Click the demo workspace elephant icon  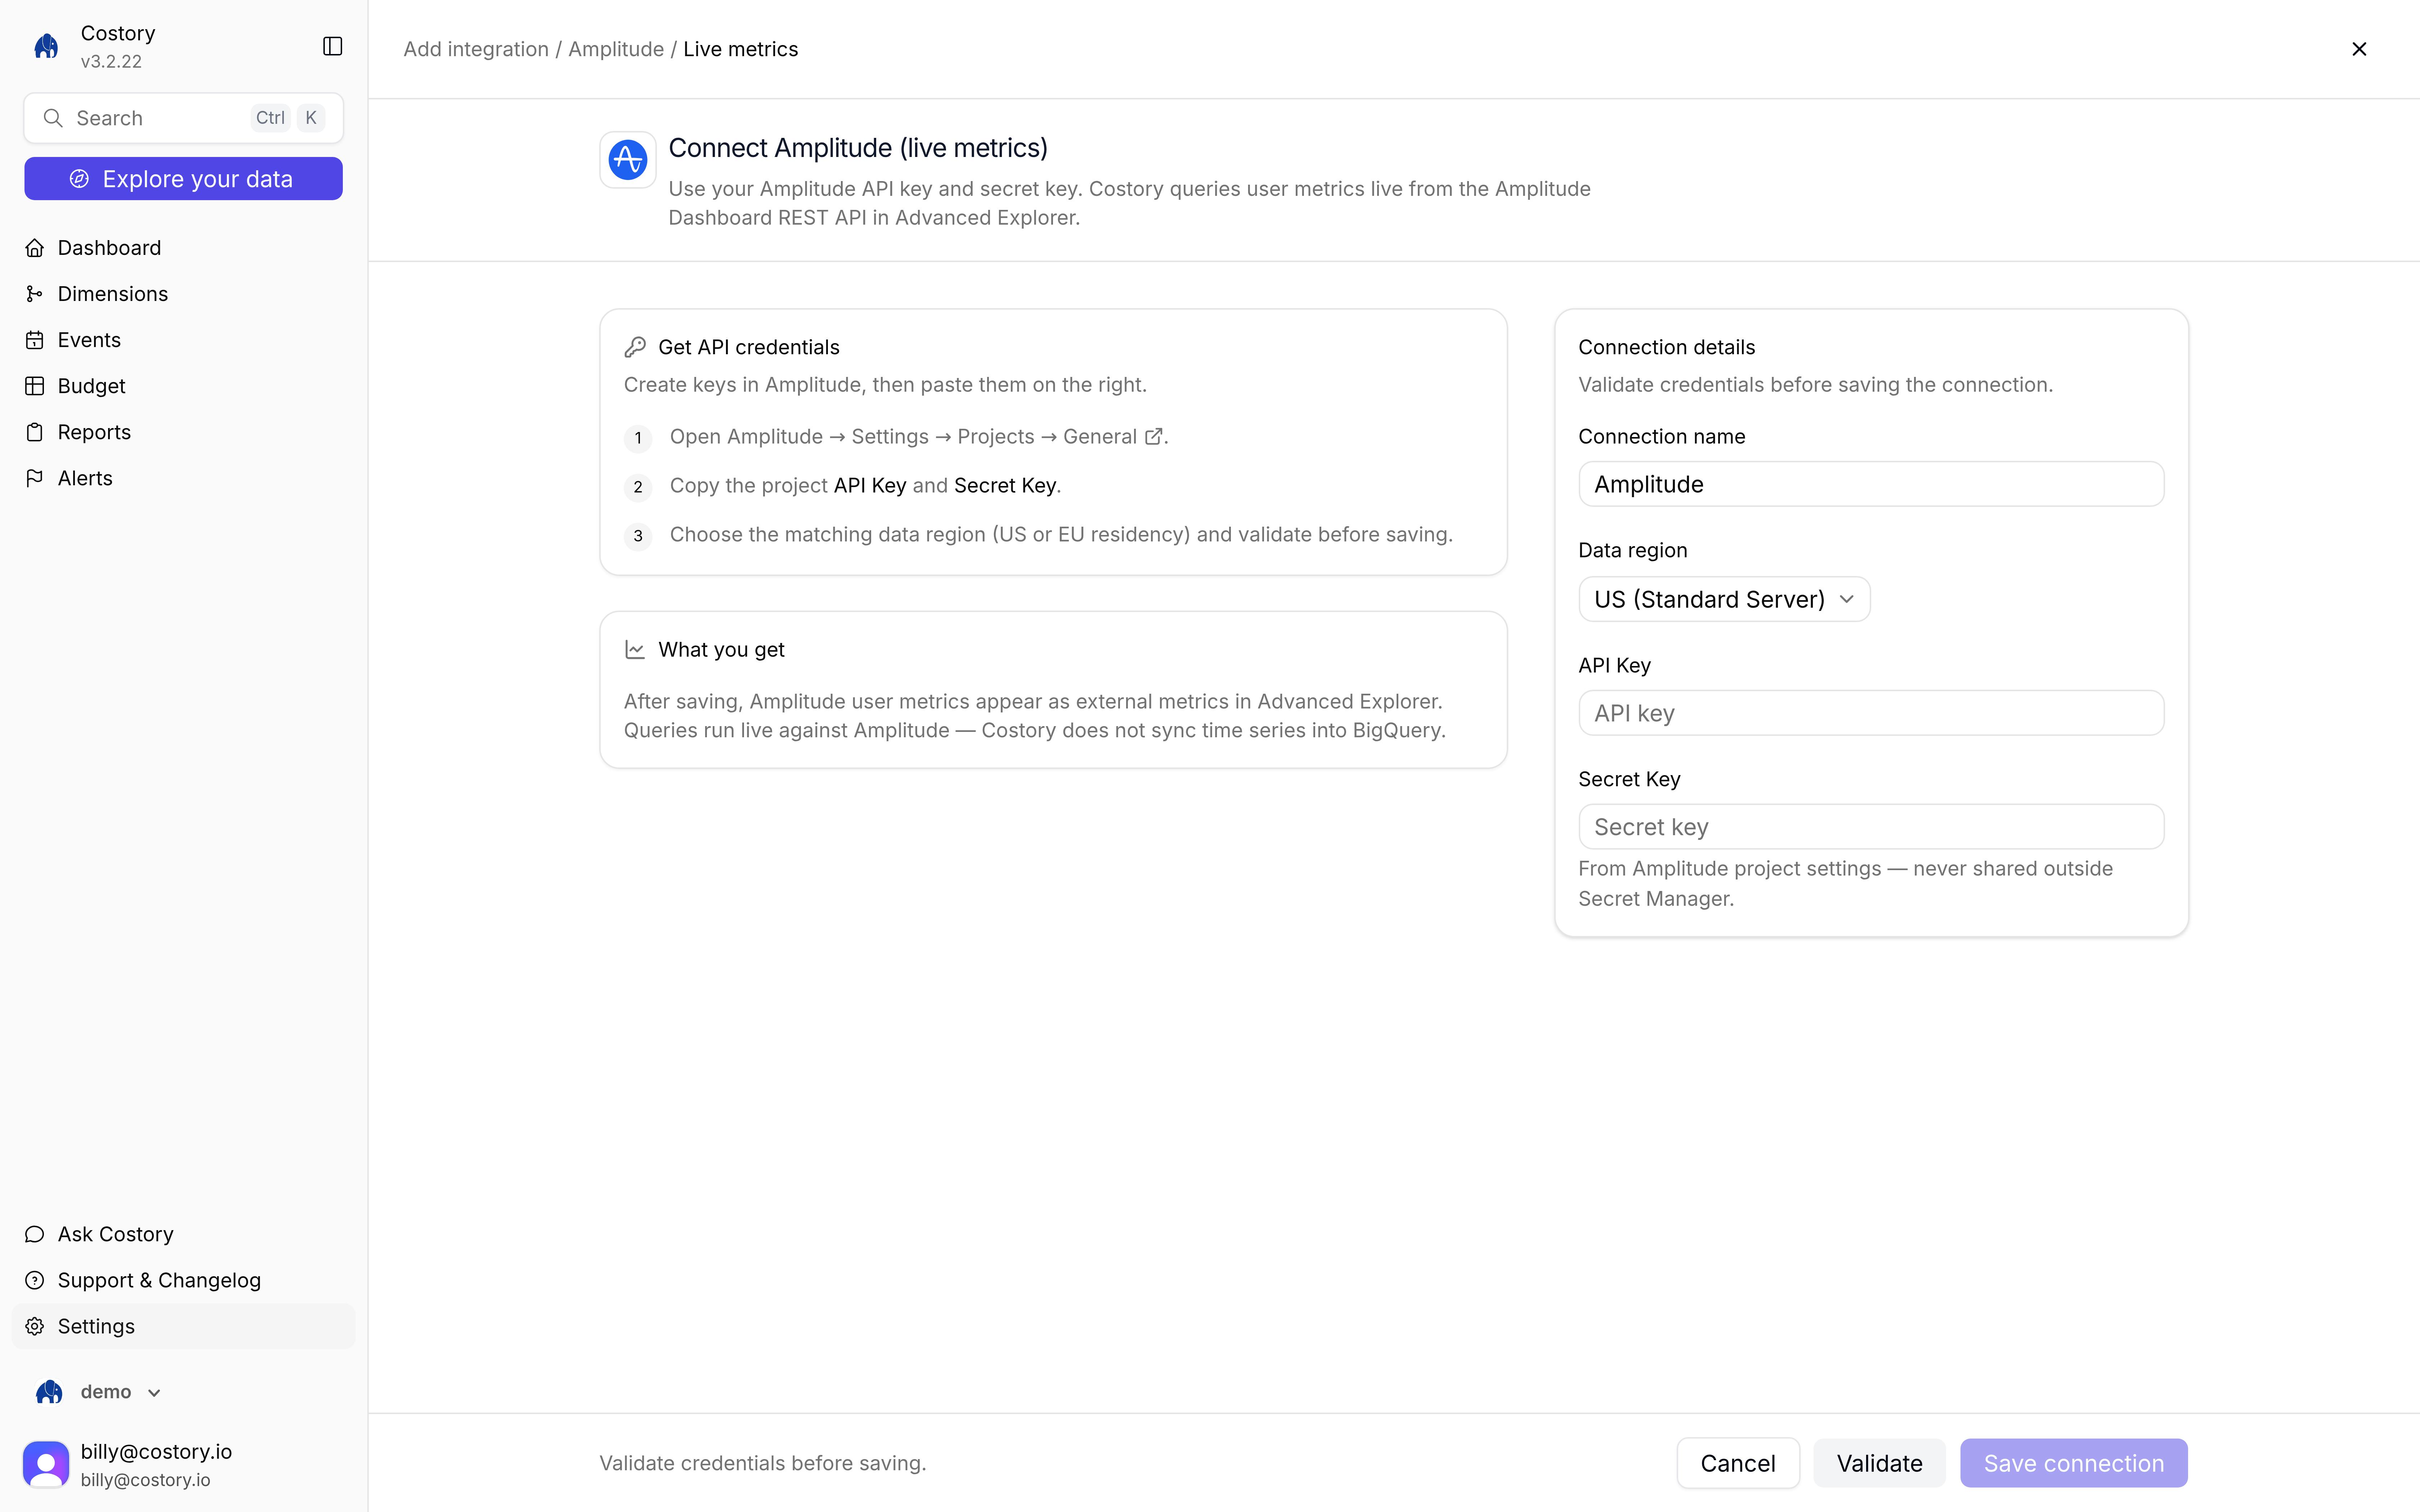[49, 1392]
